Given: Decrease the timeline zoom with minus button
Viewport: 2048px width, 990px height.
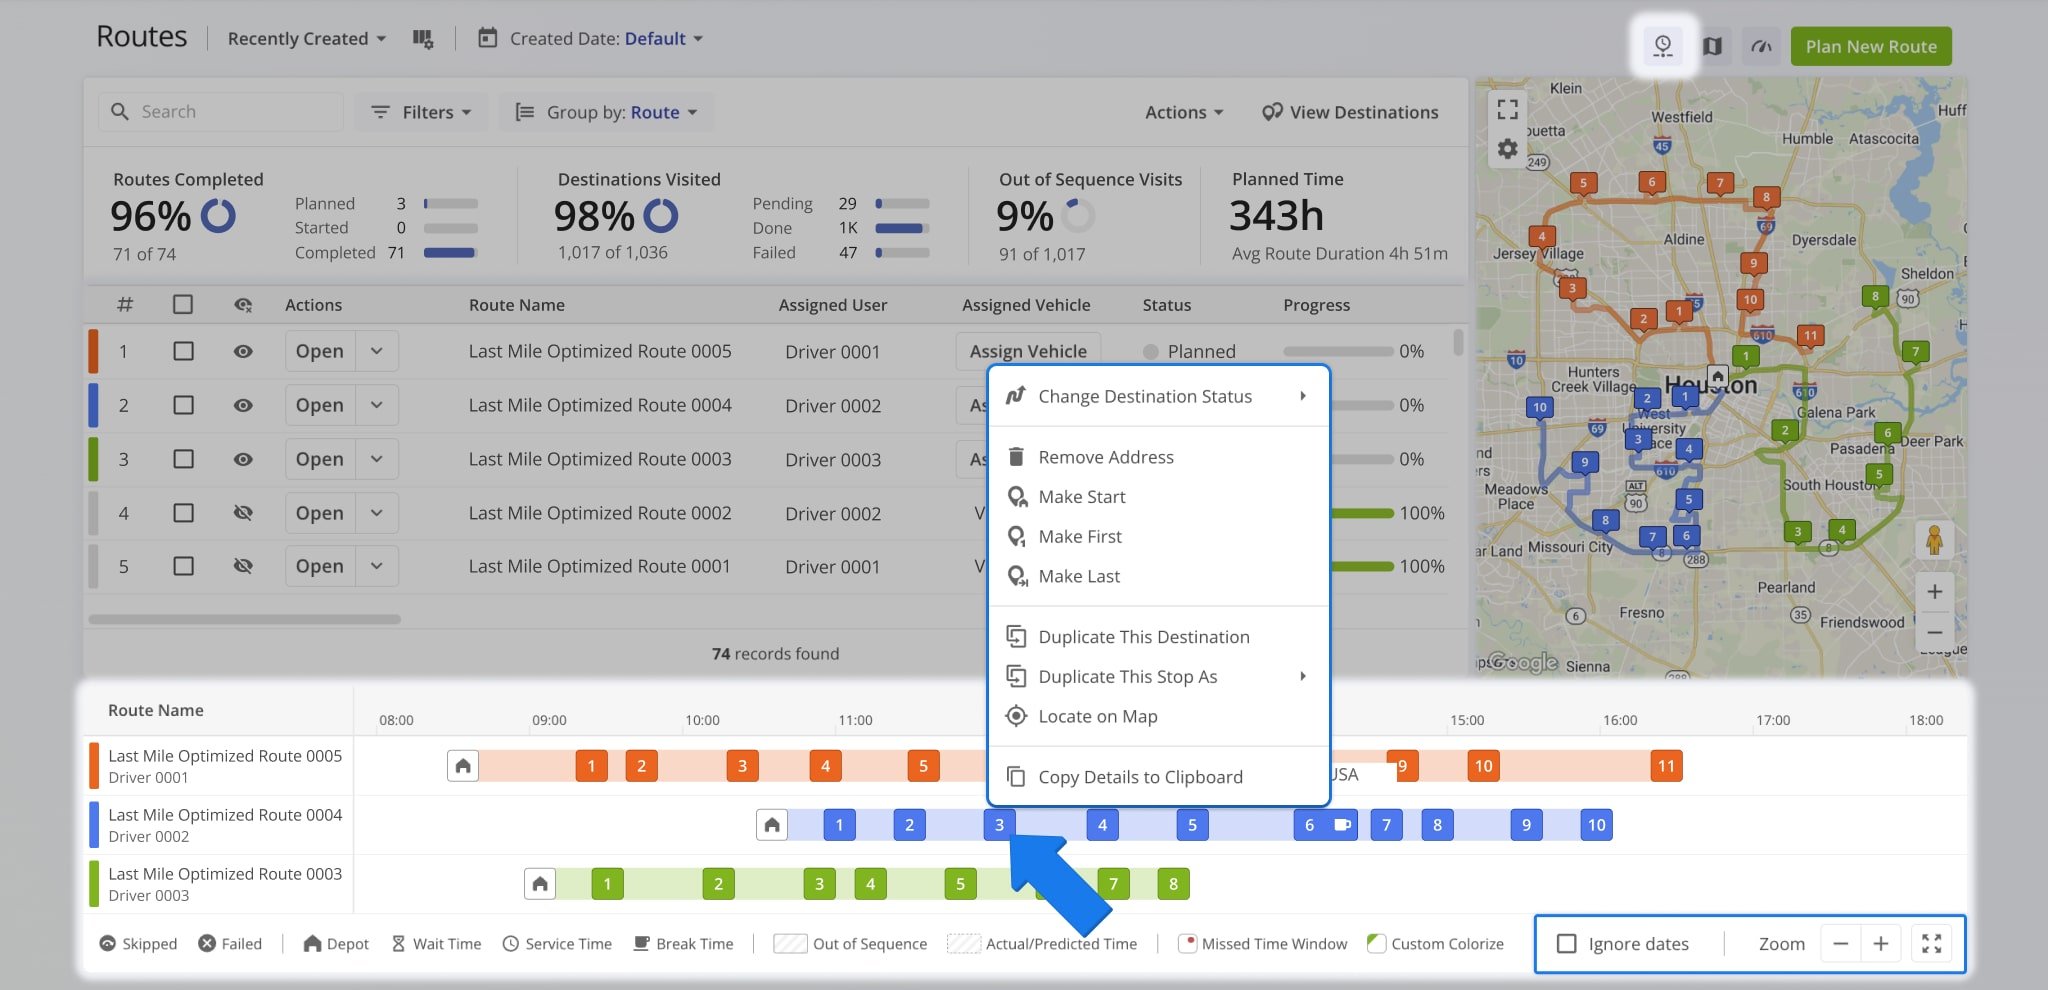Looking at the screenshot, I should (1840, 943).
